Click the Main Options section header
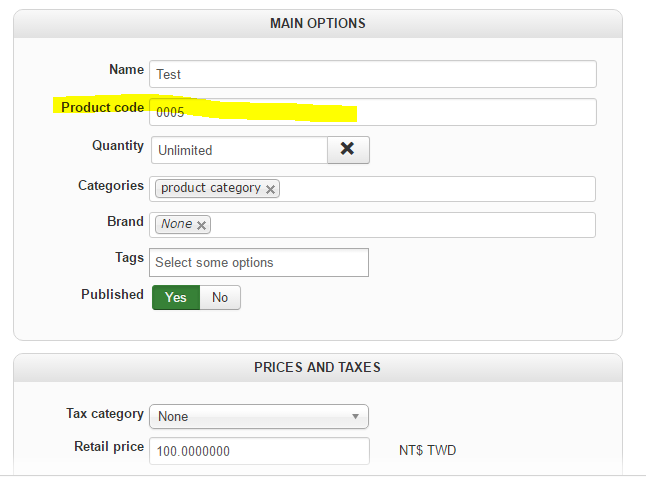 tap(318, 23)
